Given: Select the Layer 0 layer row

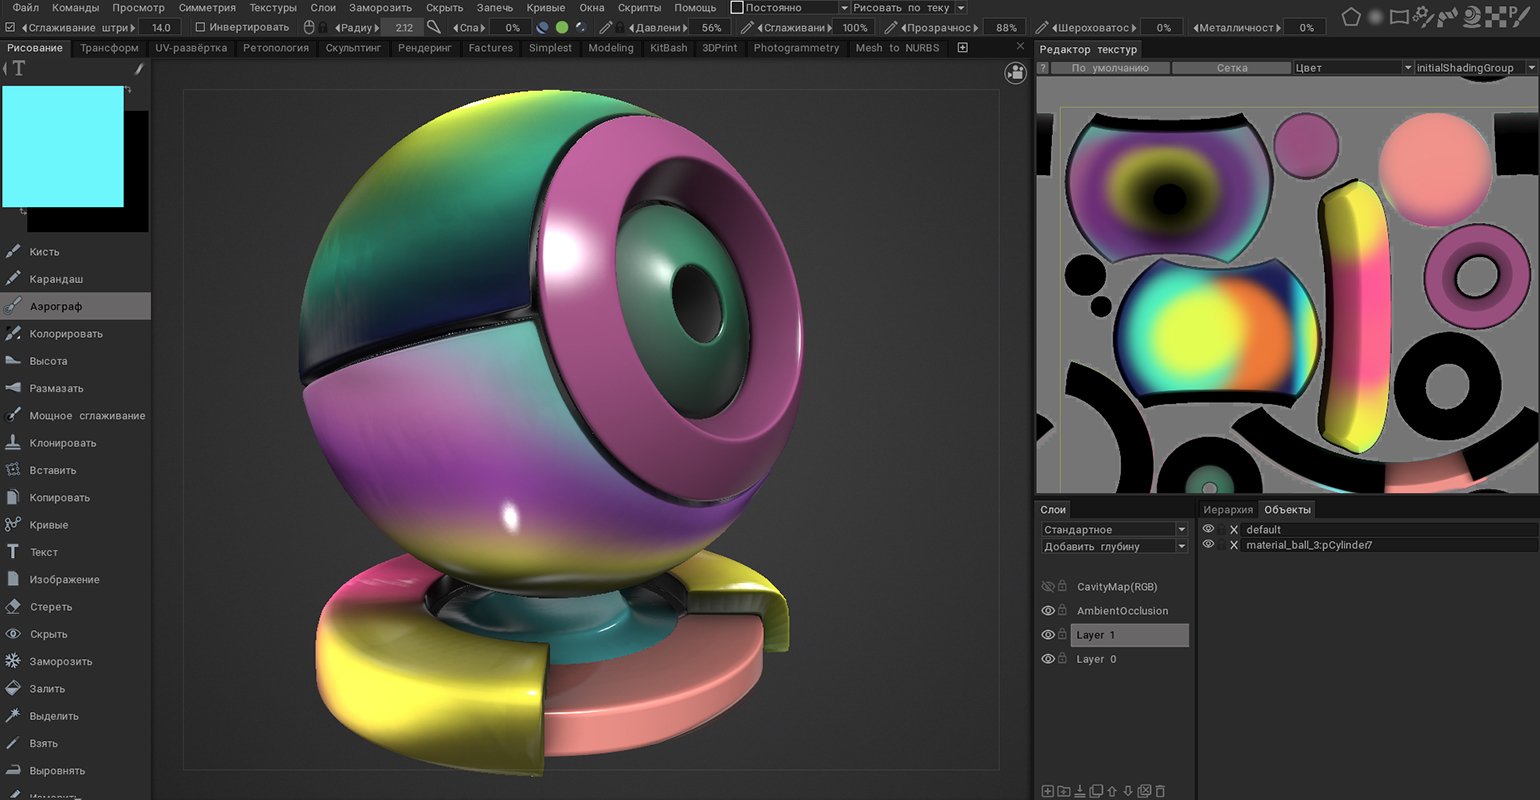Looking at the screenshot, I should pyautogui.click(x=1096, y=659).
